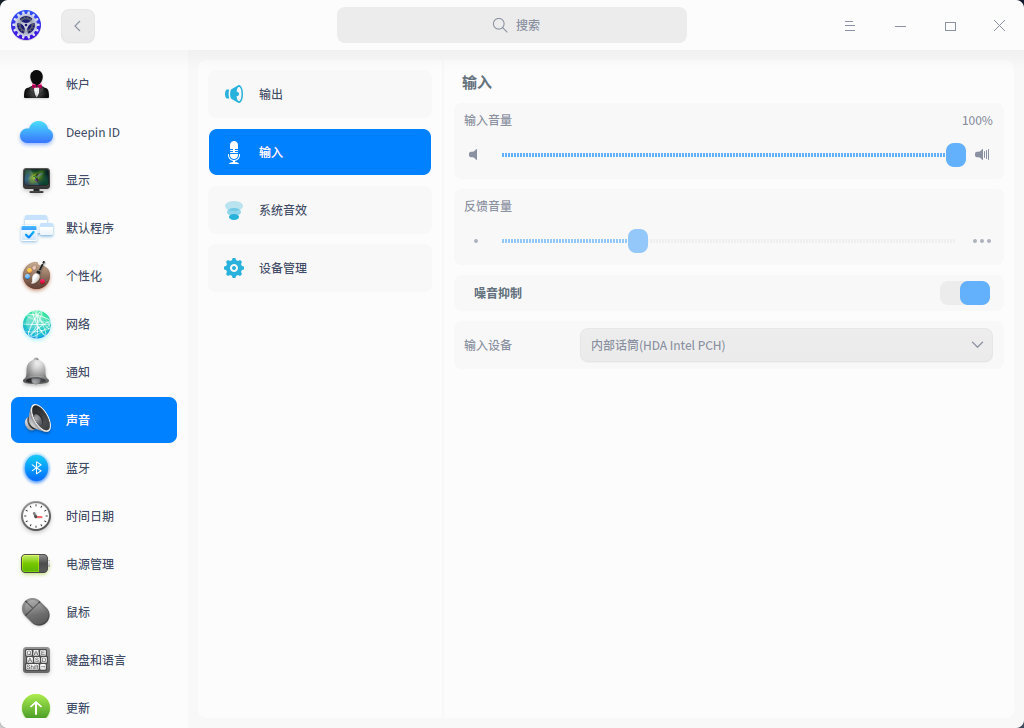Open the 鼠标 (Mouse) settings
The image size is (1024, 728).
[x=37, y=612]
